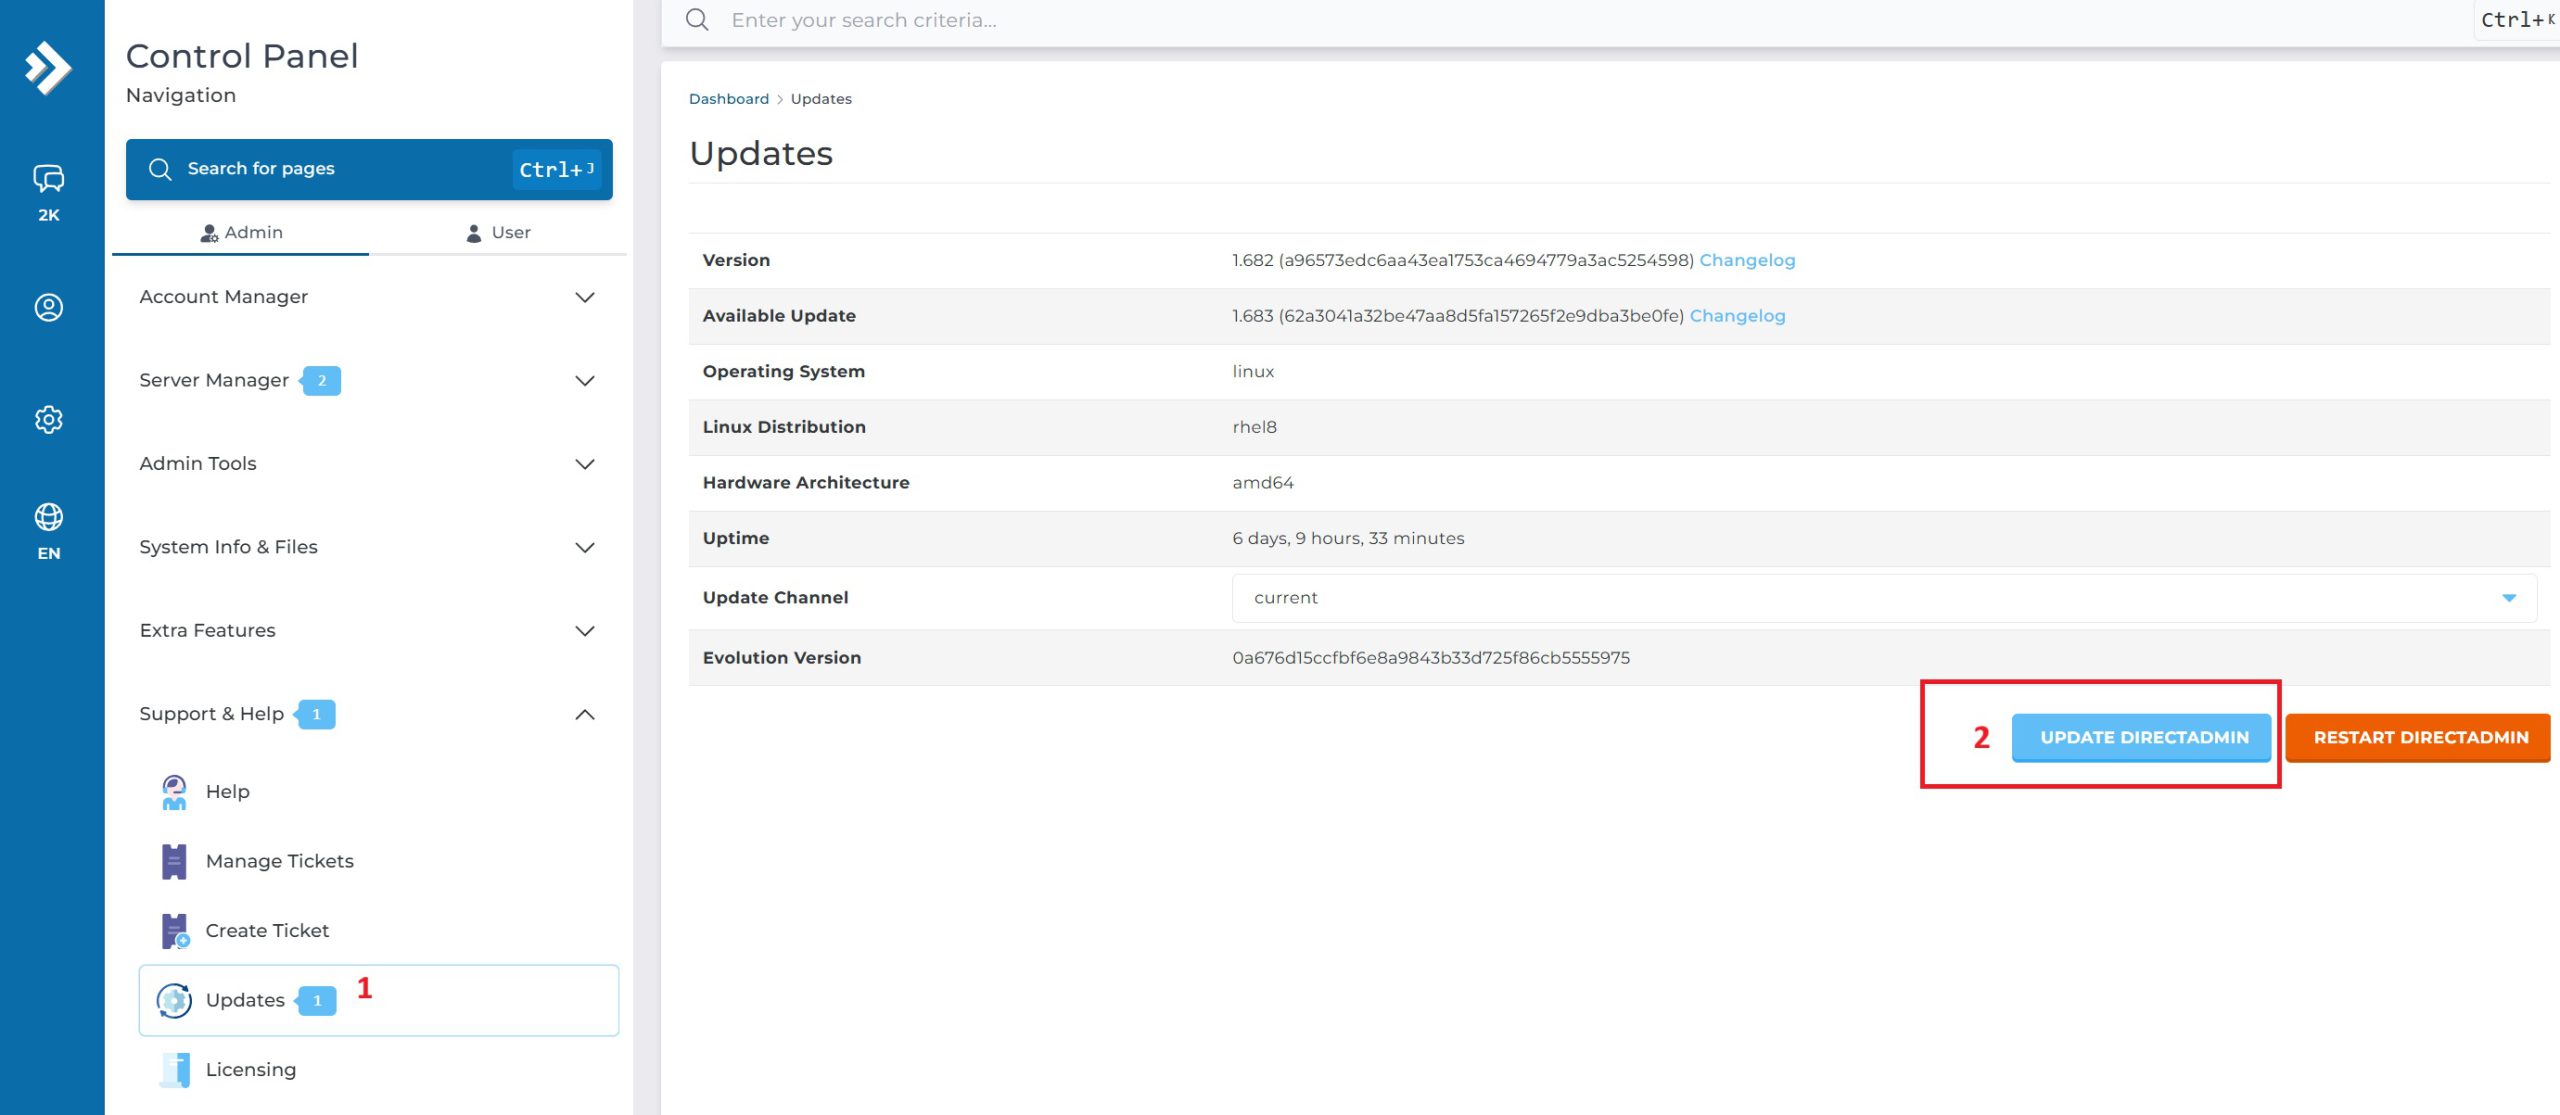Open Changelog link for current version
2560x1115 pixels.
1747,260
